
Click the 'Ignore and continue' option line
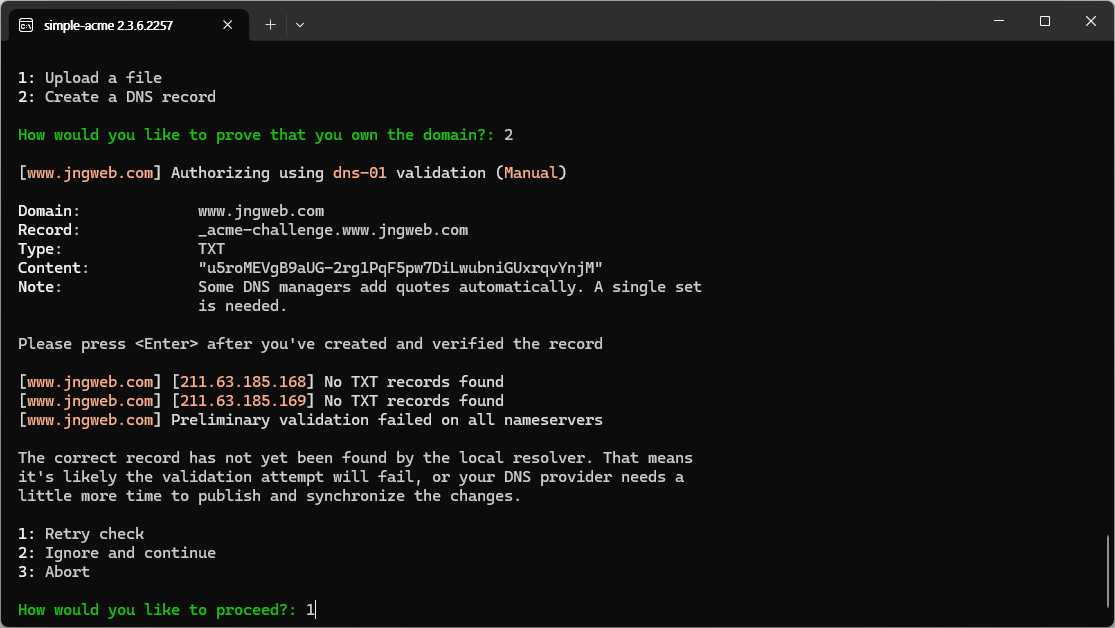tap(117, 553)
